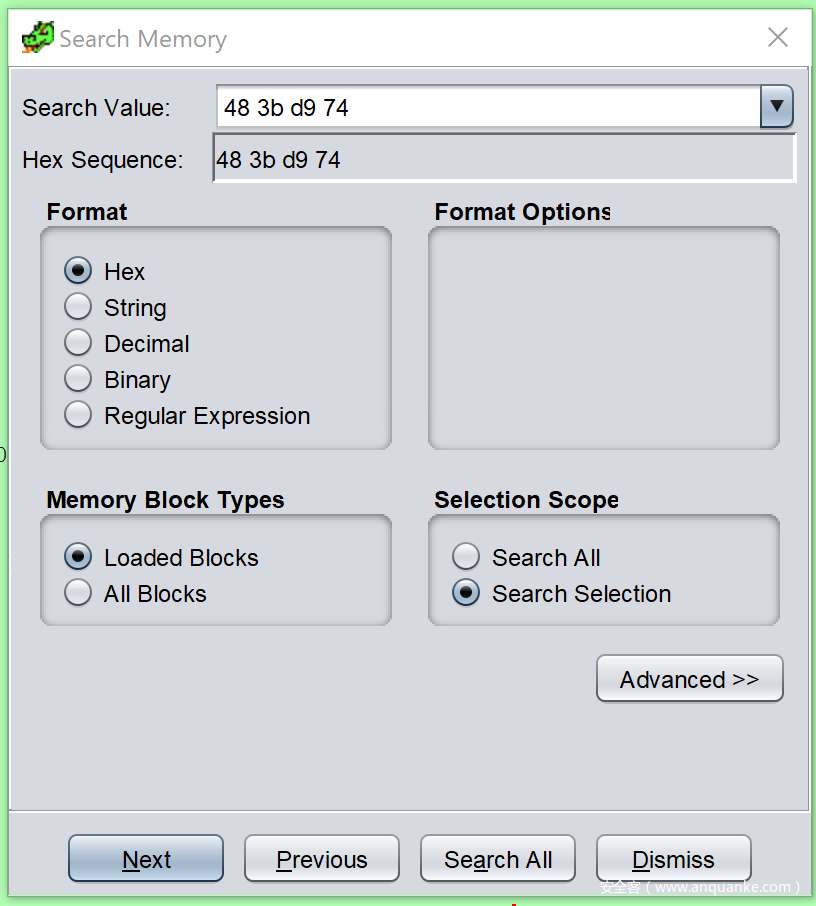Image resolution: width=816 pixels, height=906 pixels.
Task: Click the Search All button
Action: [x=497, y=859]
